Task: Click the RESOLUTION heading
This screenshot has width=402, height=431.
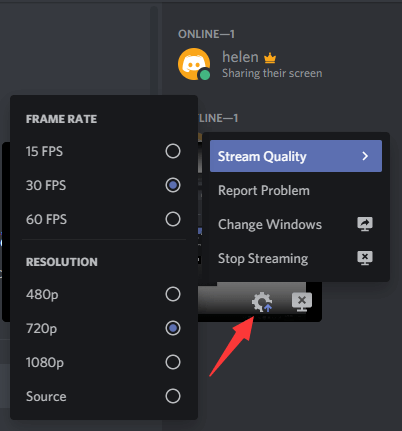Action: click(x=62, y=262)
